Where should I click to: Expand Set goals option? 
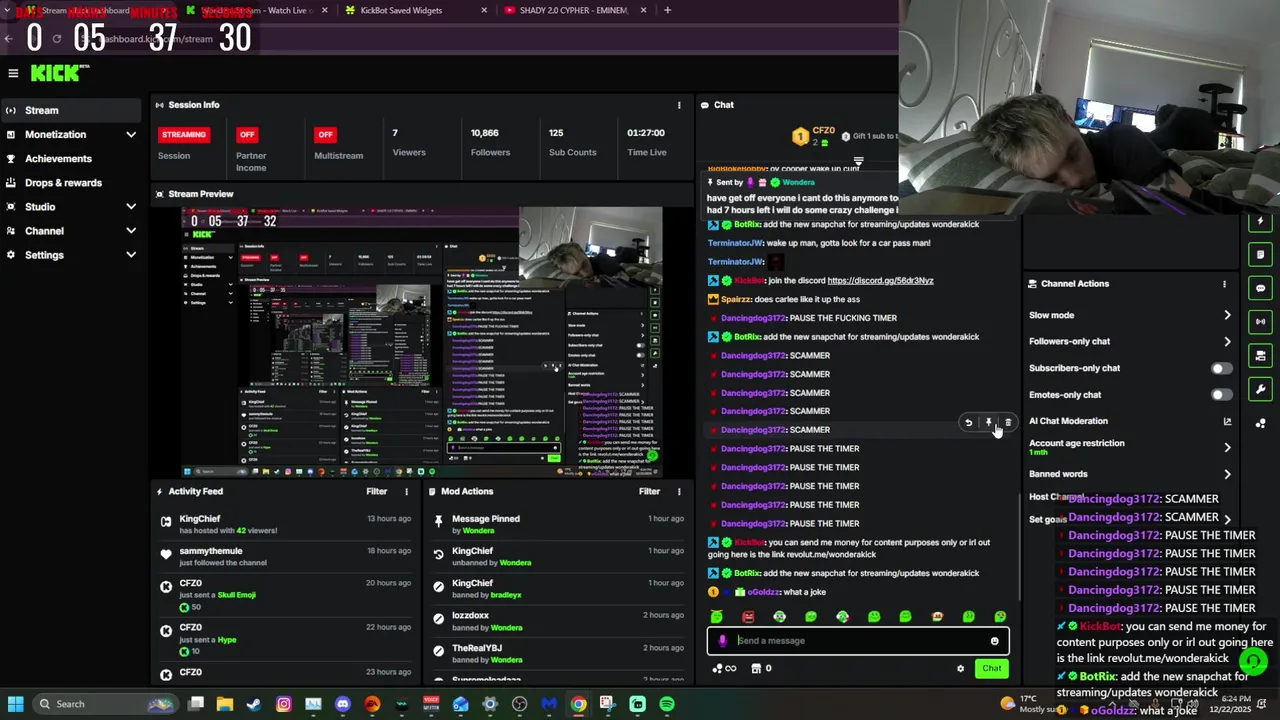click(x=1227, y=520)
